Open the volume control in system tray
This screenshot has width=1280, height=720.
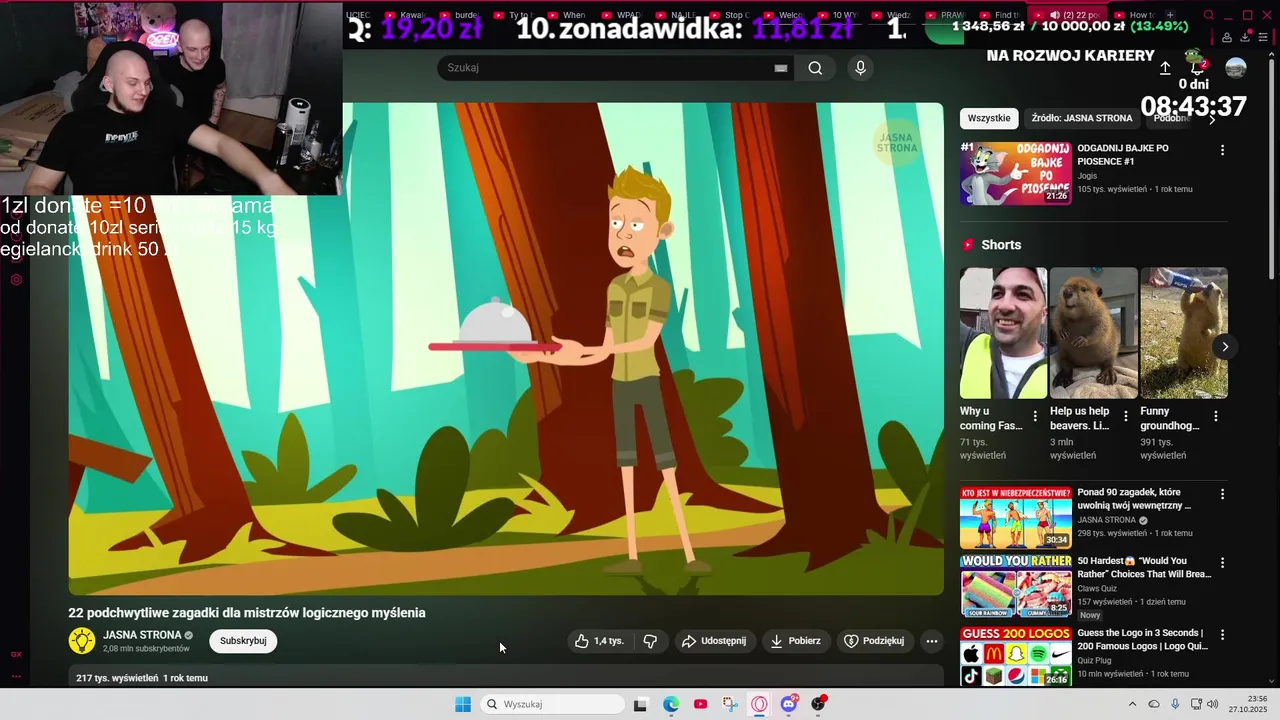point(1213,704)
